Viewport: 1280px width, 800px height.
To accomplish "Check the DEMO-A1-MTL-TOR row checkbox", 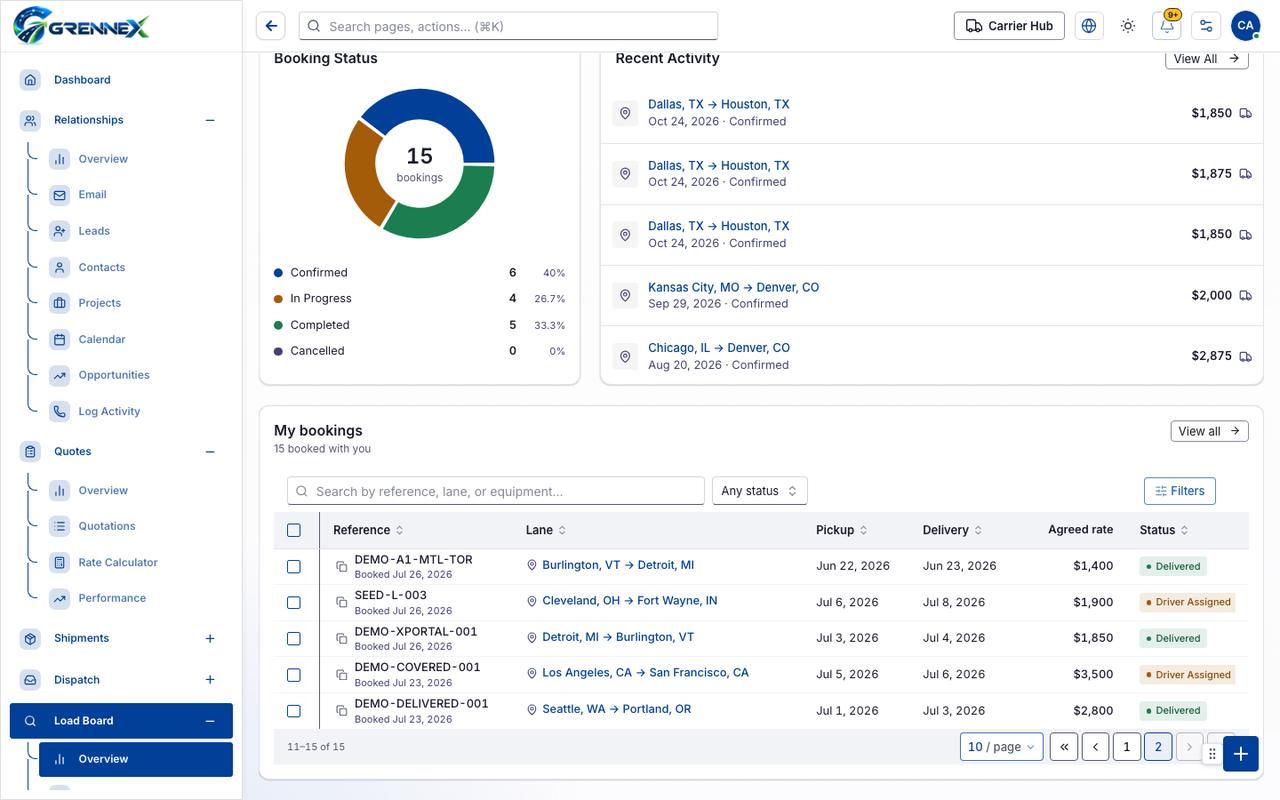I will 294,567.
